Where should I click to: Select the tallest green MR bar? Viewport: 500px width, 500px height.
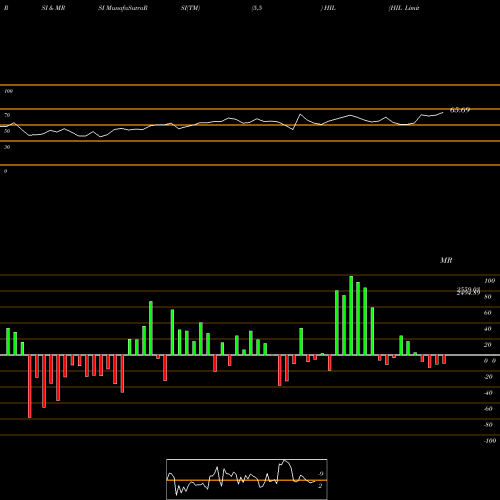tap(351, 315)
